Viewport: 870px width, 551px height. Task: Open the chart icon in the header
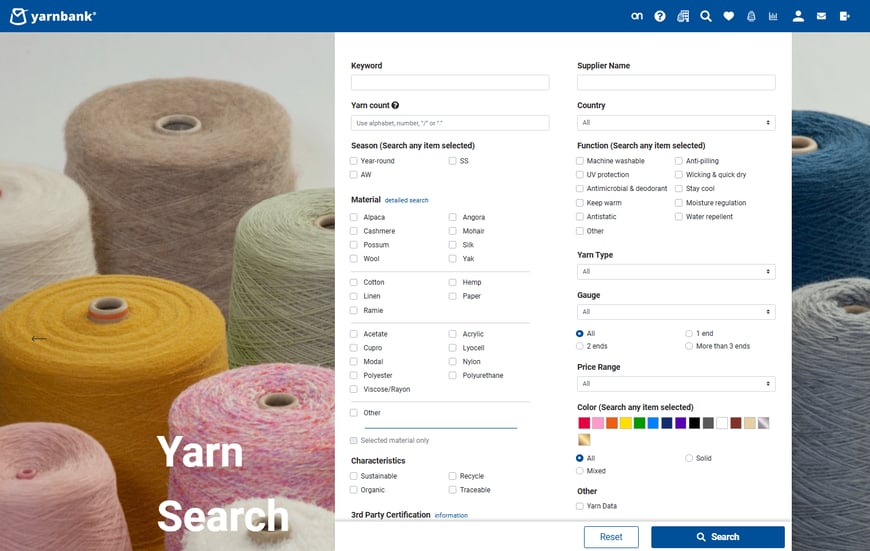(x=773, y=16)
